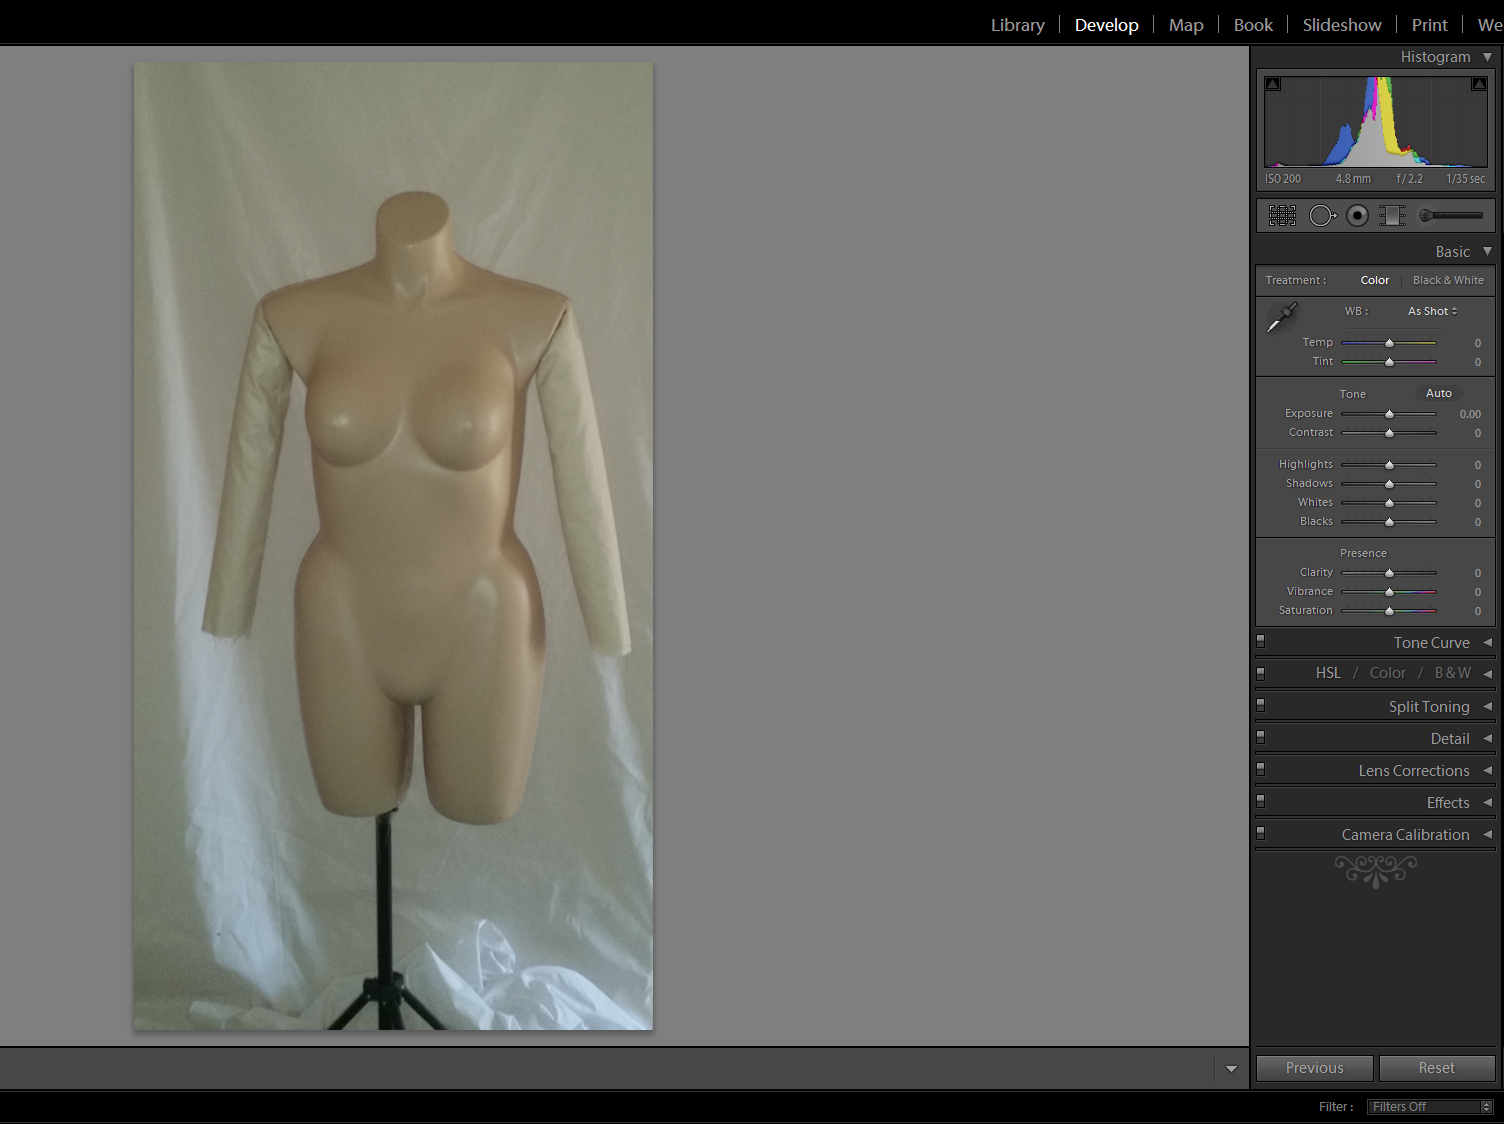1504x1124 pixels.
Task: Choose Black & White treatment
Action: point(1448,280)
